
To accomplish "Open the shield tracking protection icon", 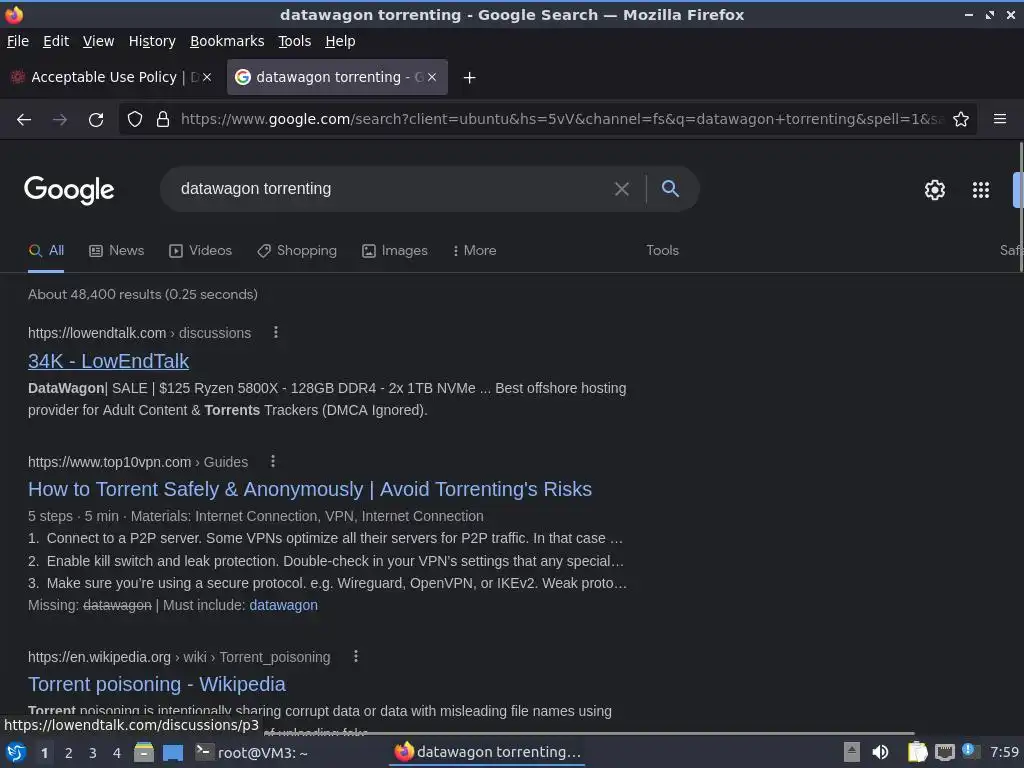I will (x=135, y=119).
